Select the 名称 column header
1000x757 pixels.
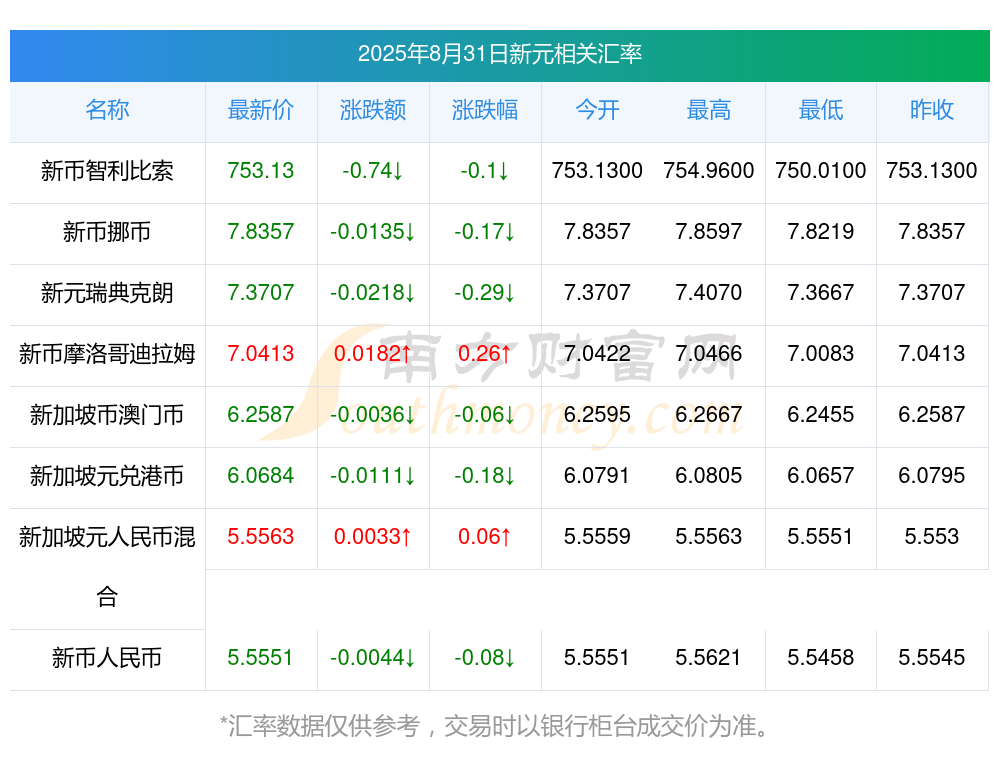point(107,110)
